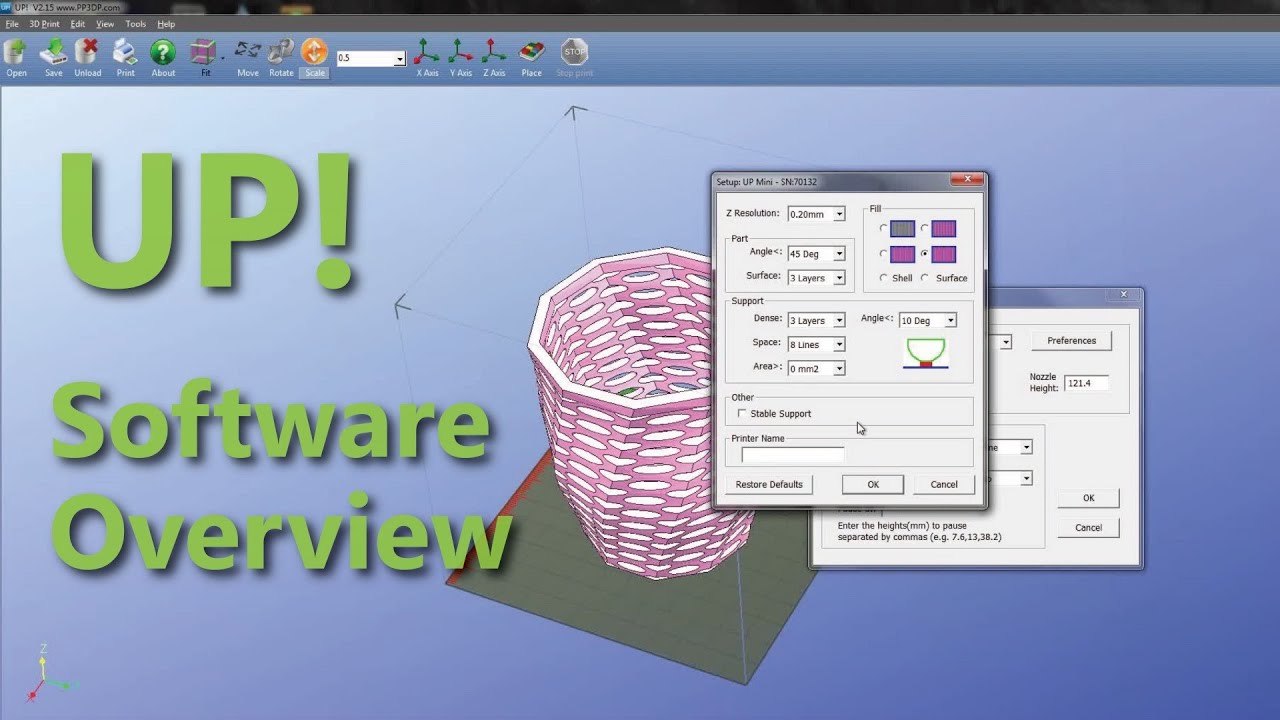1280x720 pixels.
Task: Click the grey solid fill pattern swatch
Action: point(902,229)
